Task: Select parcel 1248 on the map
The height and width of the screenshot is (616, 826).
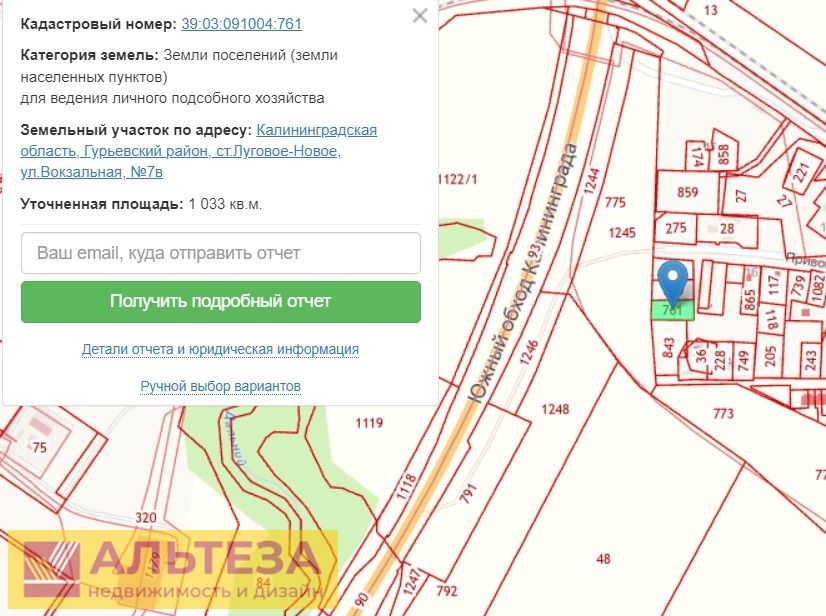Action: pos(555,409)
